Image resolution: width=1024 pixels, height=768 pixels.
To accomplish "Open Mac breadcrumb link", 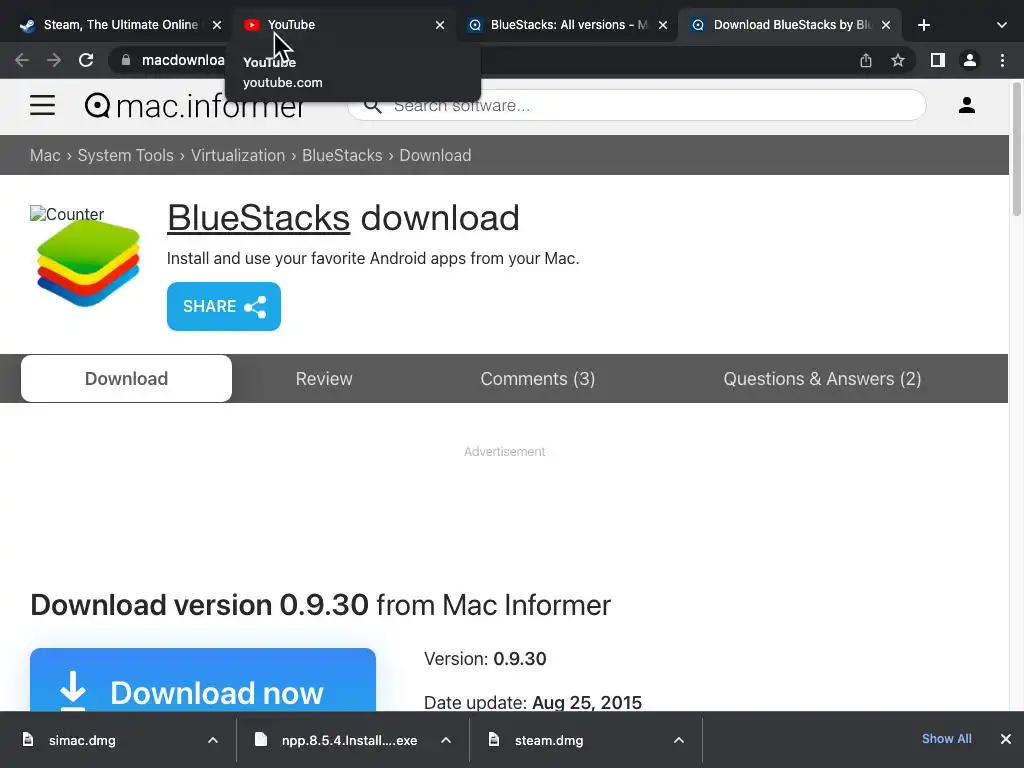I will pos(45,155).
